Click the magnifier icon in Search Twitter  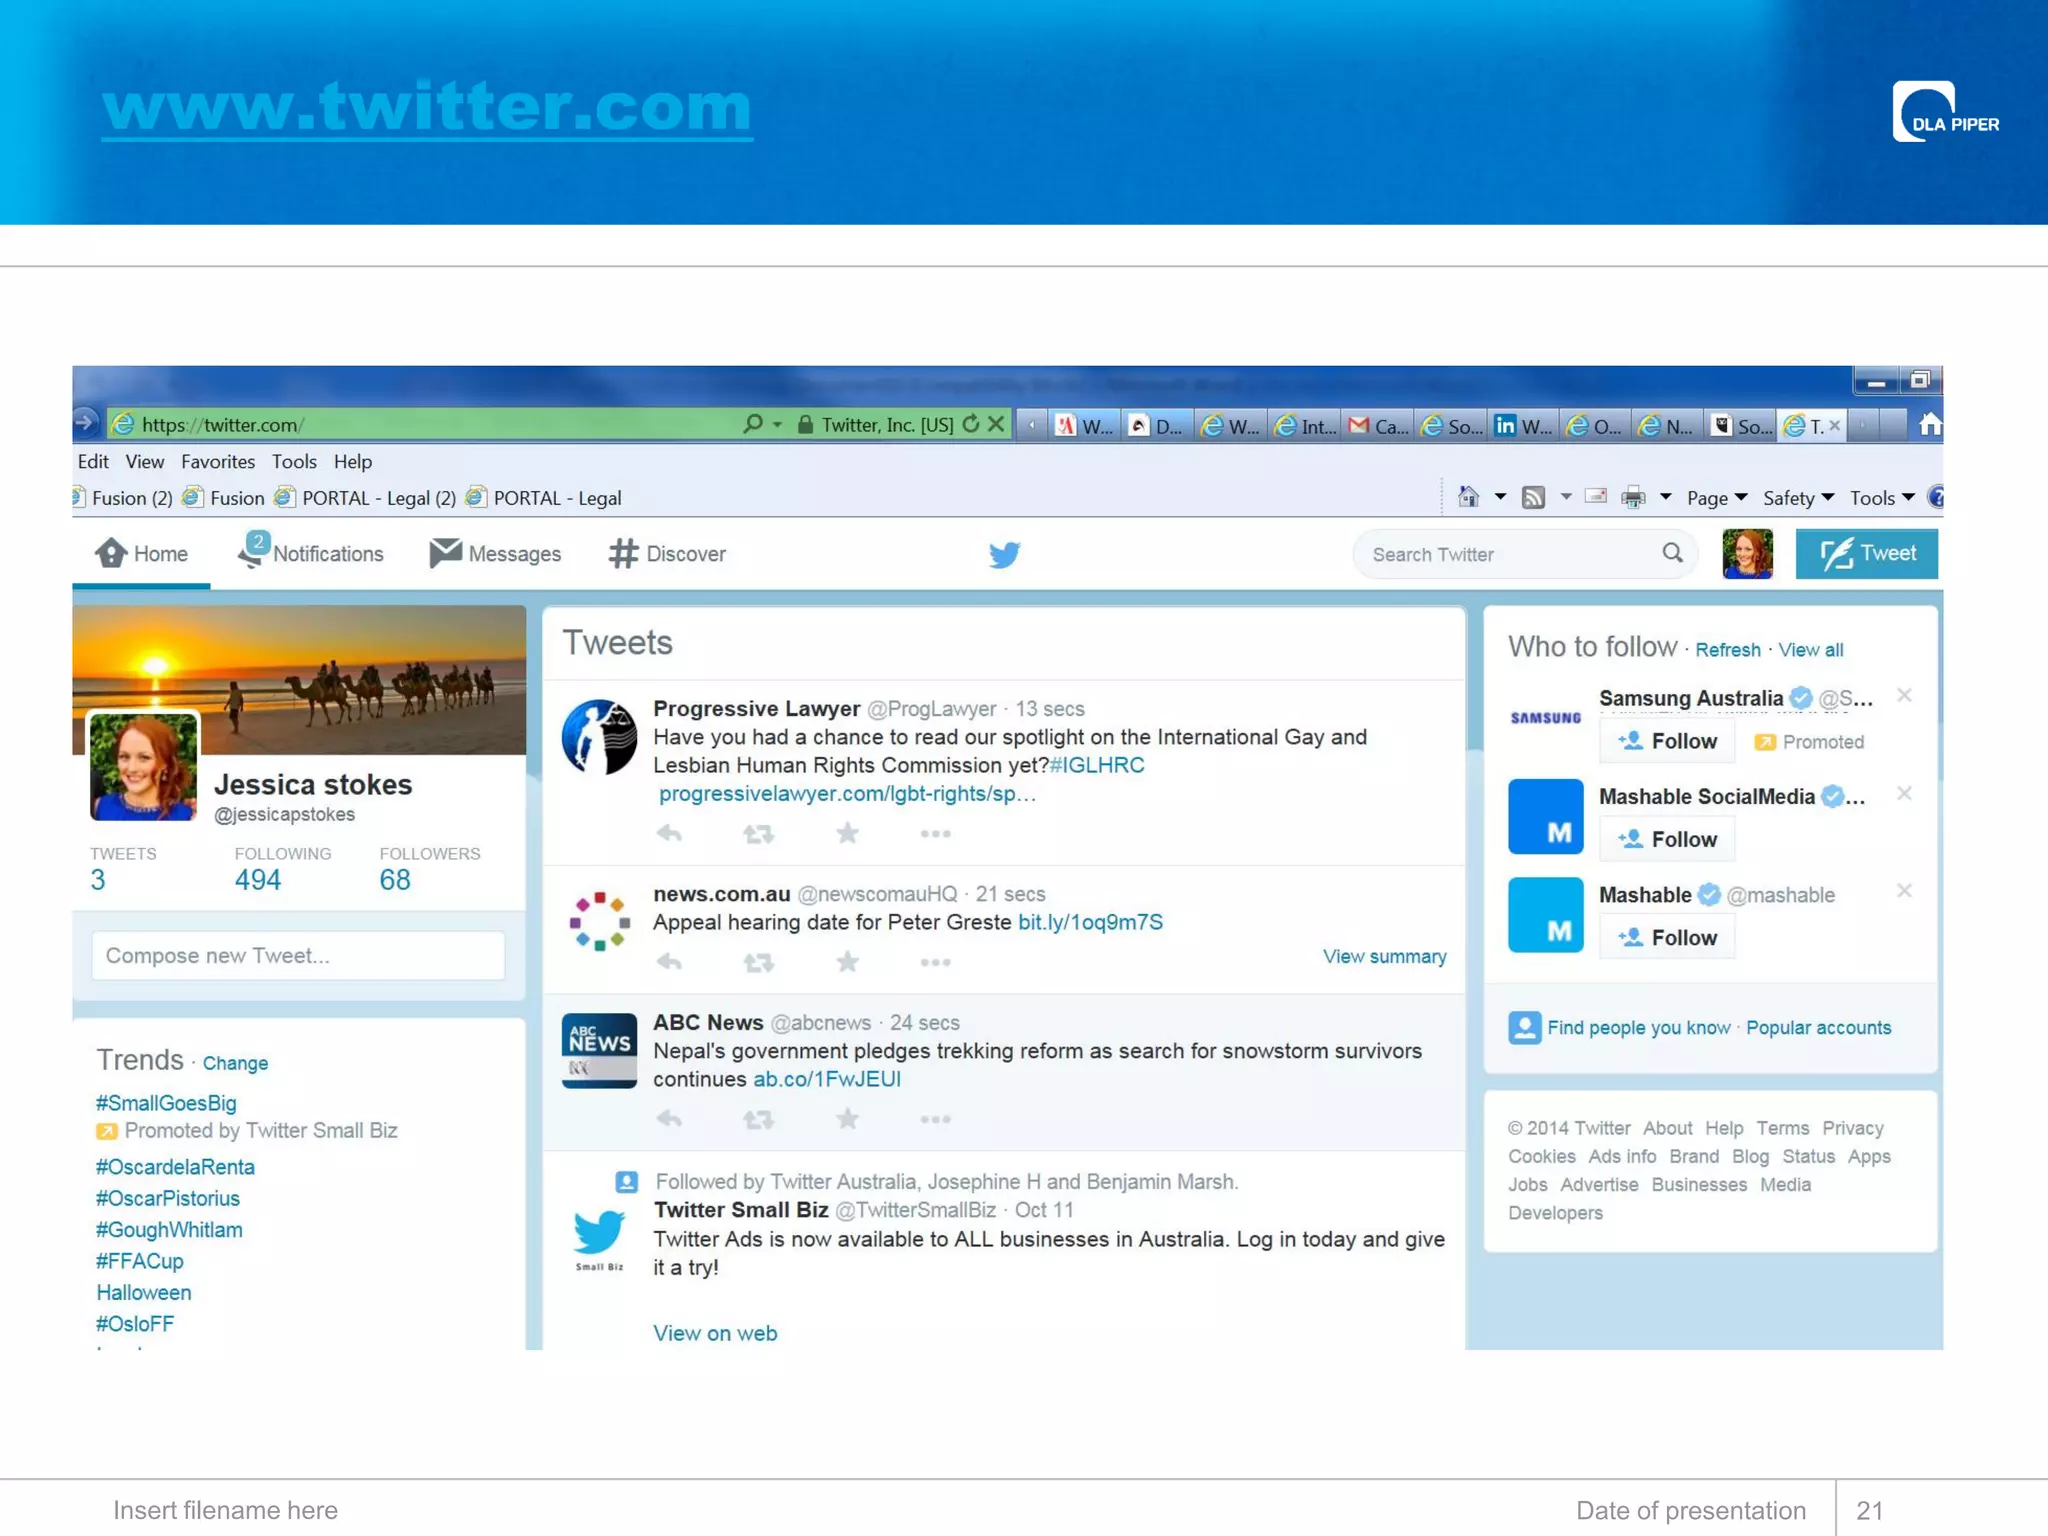click(x=1672, y=553)
